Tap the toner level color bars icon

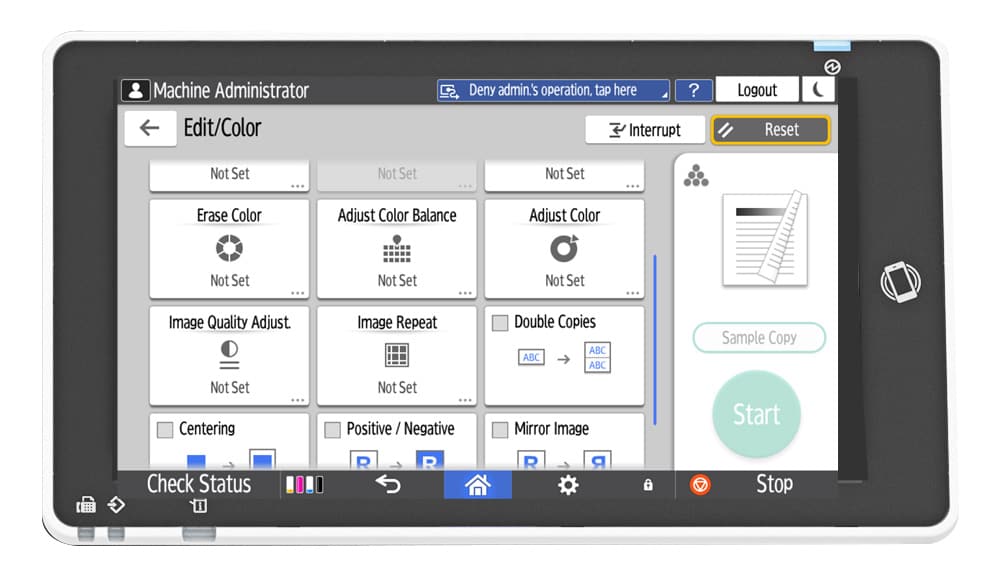coord(304,485)
